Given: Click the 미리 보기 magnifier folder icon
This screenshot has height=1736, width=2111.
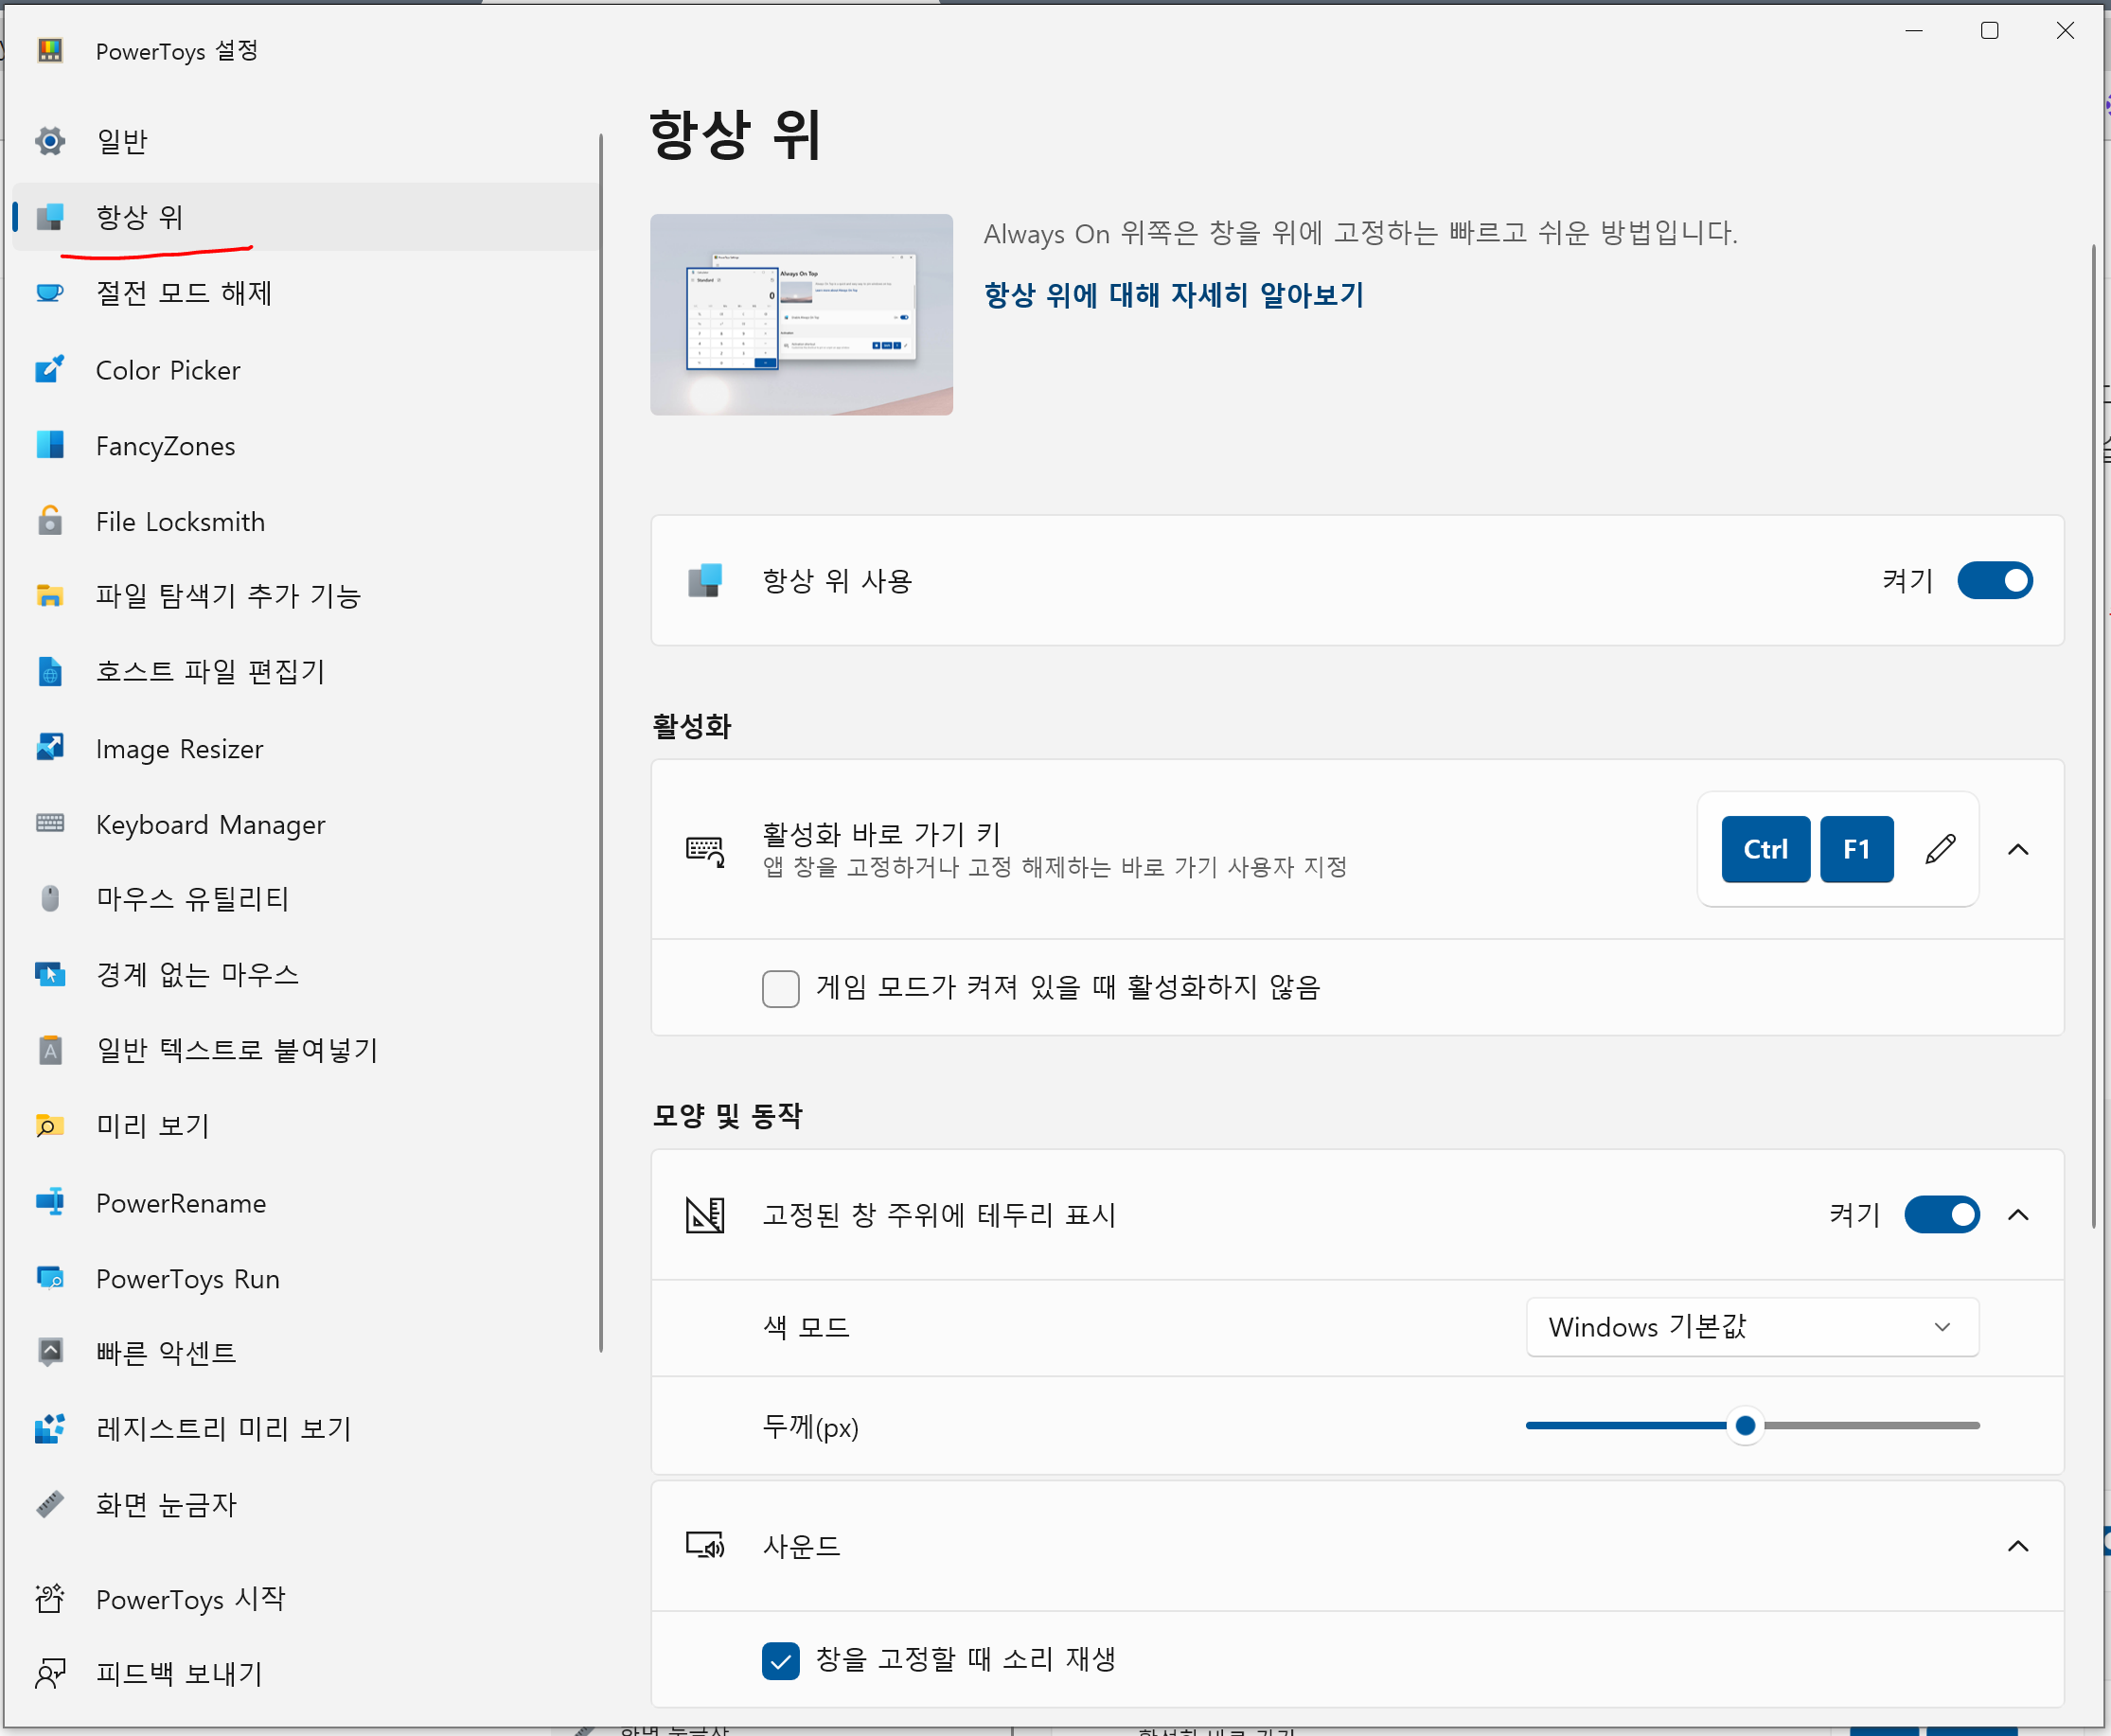Looking at the screenshot, I should click(x=50, y=1126).
